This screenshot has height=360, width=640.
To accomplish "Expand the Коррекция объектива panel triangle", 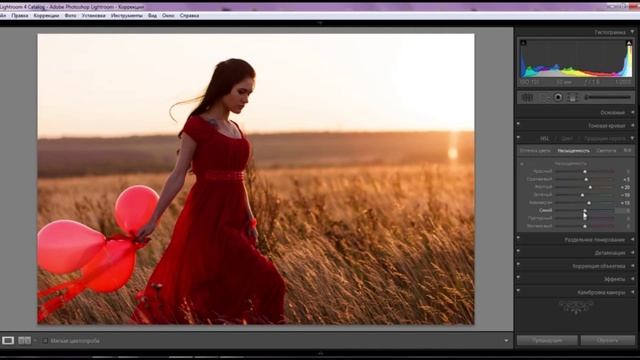I will 632,266.
